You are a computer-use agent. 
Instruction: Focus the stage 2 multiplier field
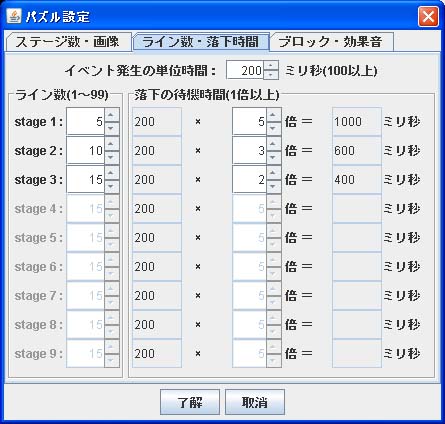[x=250, y=150]
